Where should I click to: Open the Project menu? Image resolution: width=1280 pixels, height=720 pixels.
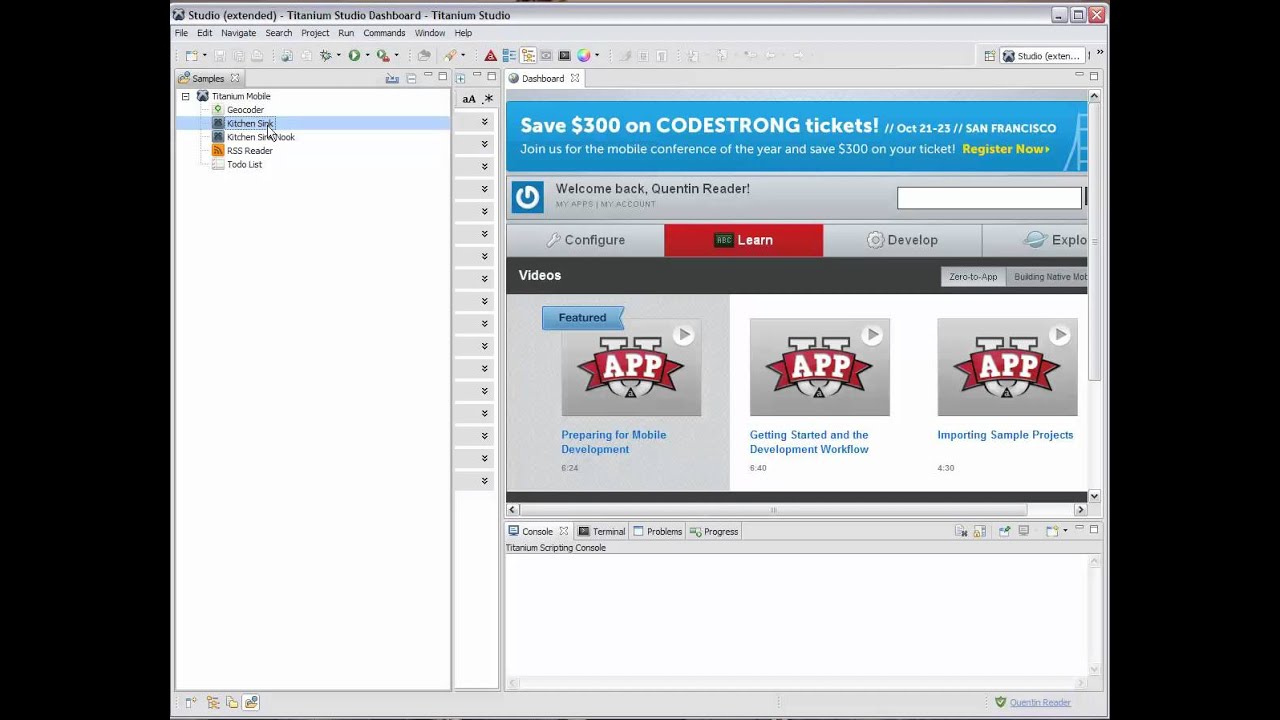pyautogui.click(x=315, y=33)
